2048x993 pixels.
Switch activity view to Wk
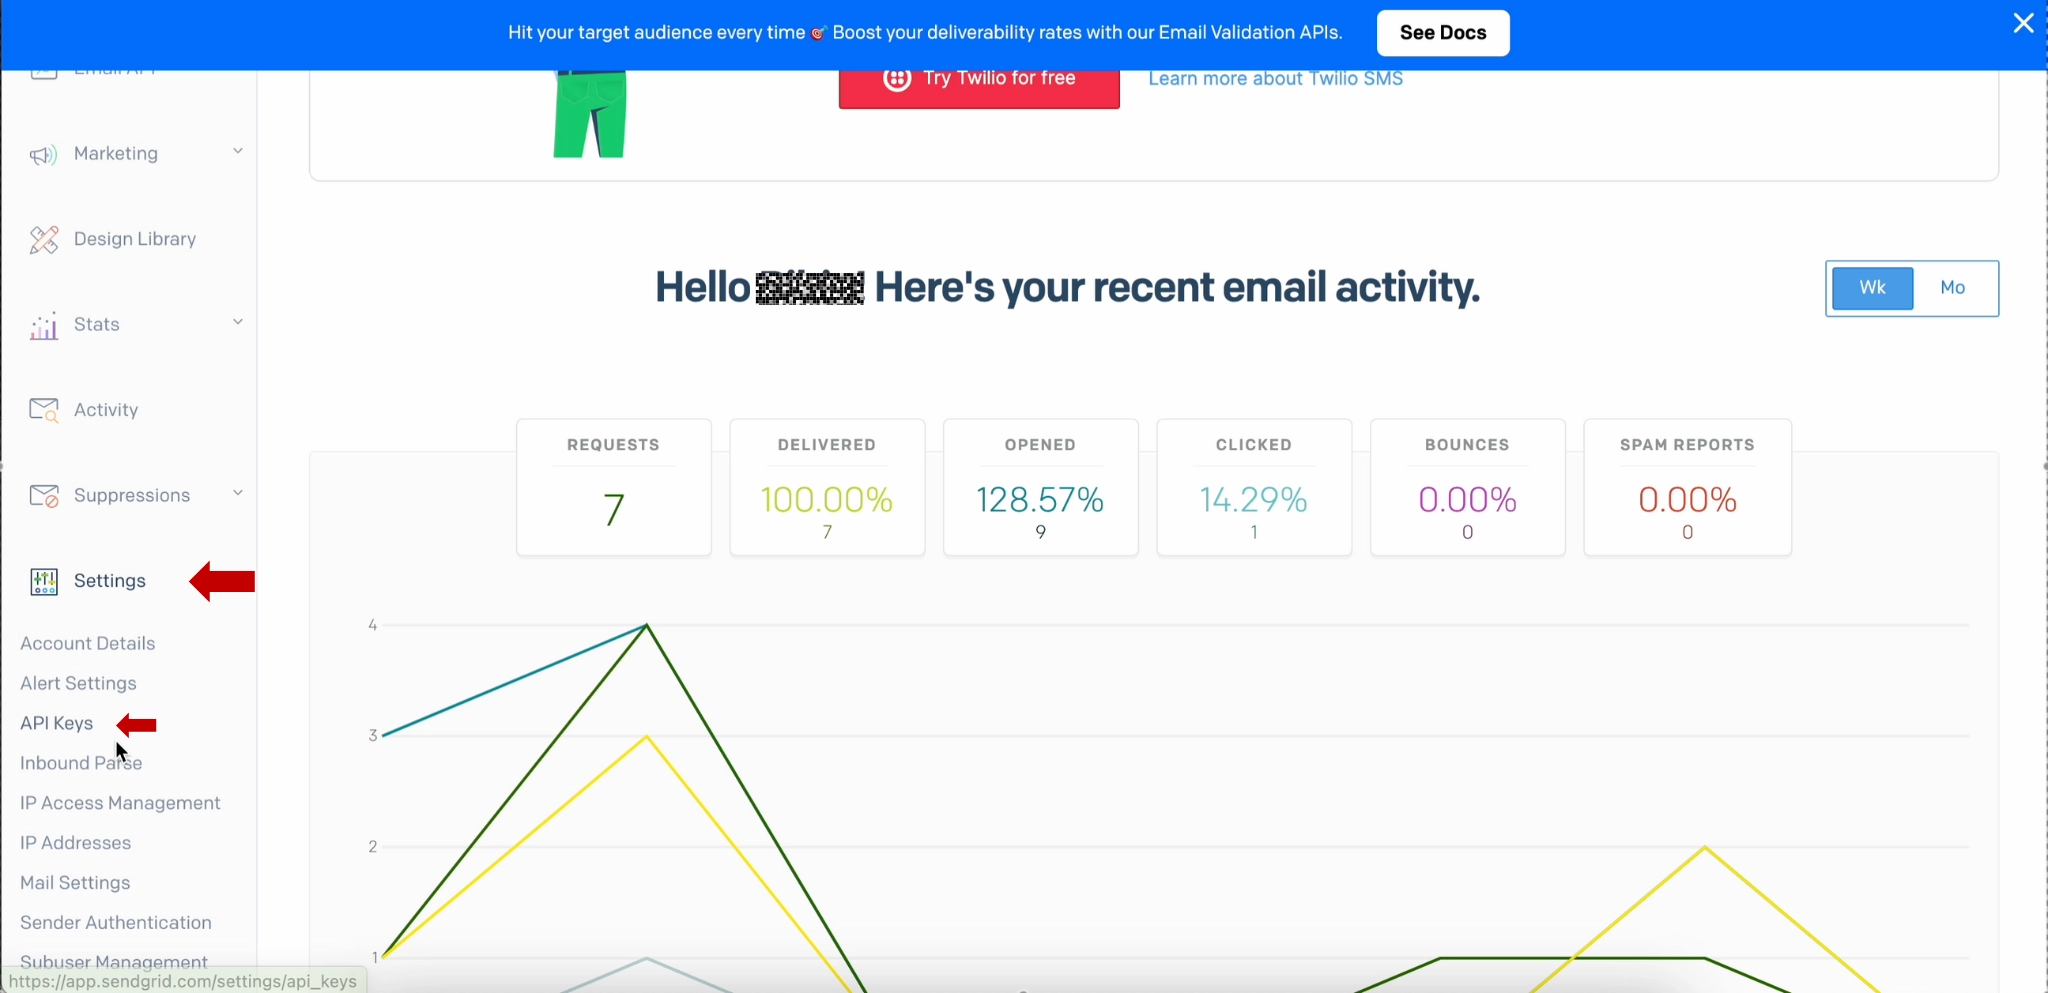pyautogui.click(x=1872, y=288)
